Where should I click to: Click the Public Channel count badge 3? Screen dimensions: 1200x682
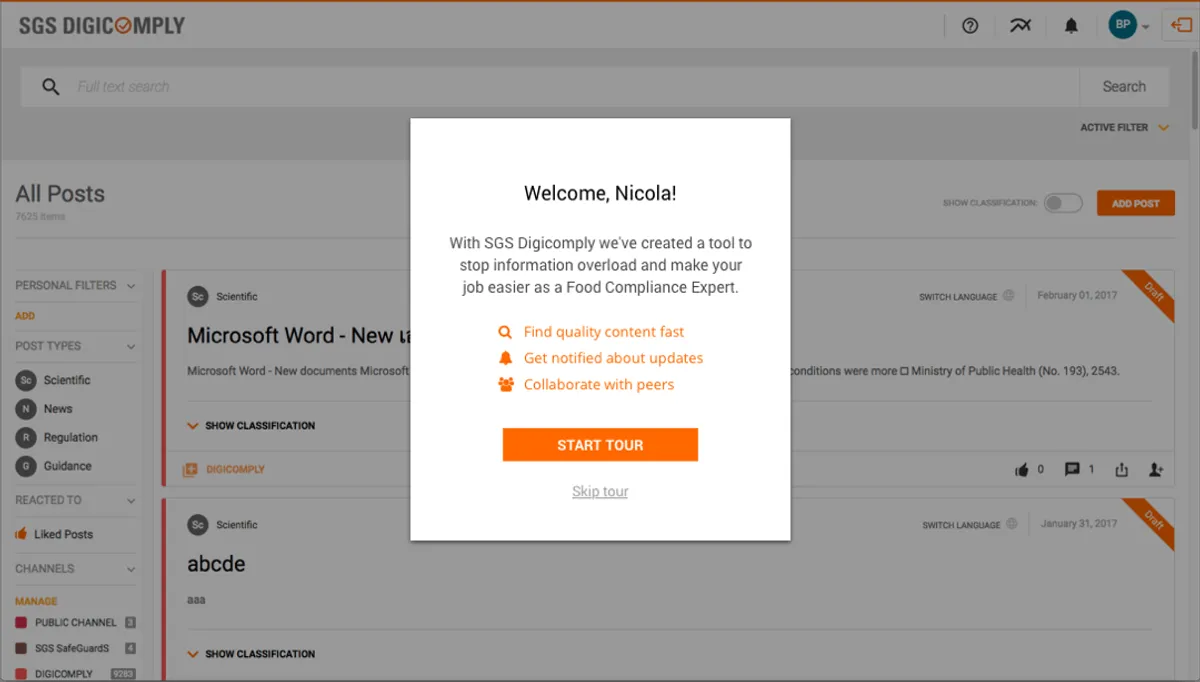pyautogui.click(x=130, y=622)
